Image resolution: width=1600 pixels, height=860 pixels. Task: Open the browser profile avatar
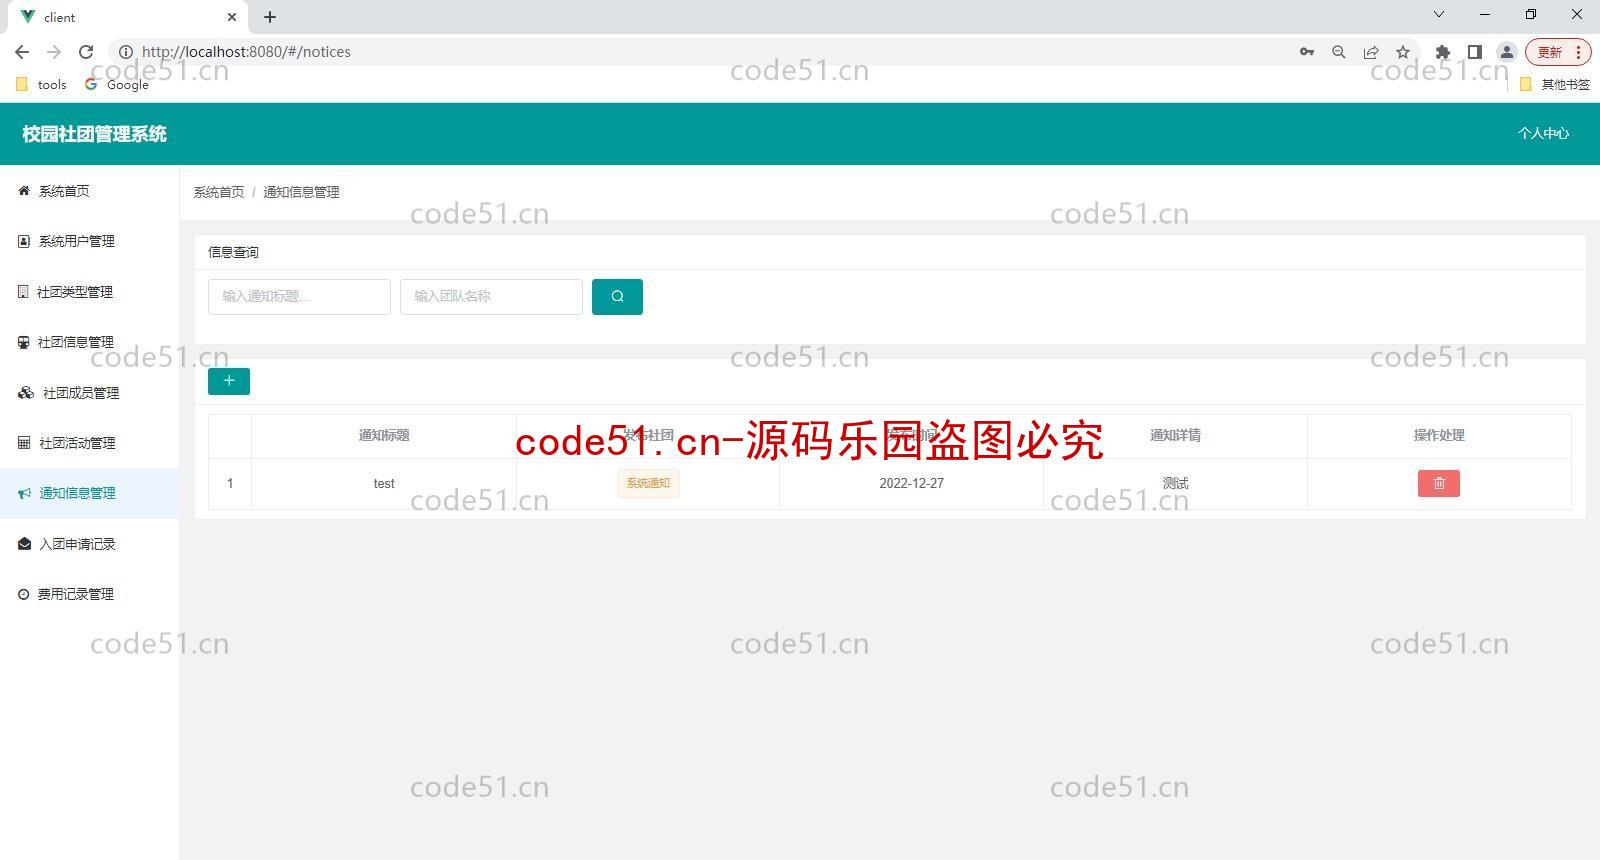tap(1506, 52)
